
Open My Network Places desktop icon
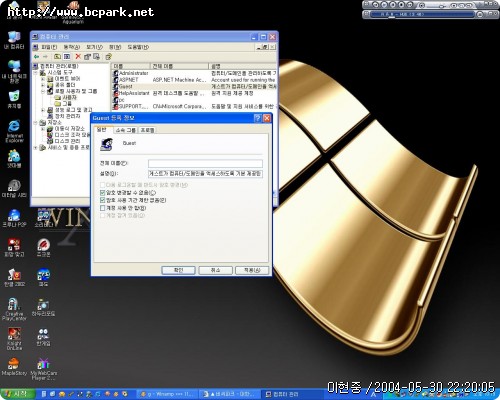(14, 71)
